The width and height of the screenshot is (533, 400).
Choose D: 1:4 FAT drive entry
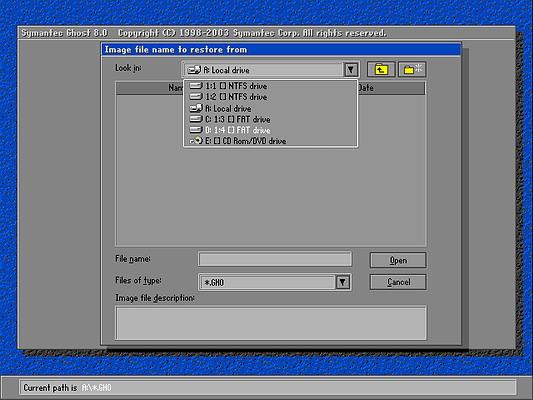pyautogui.click(x=271, y=130)
